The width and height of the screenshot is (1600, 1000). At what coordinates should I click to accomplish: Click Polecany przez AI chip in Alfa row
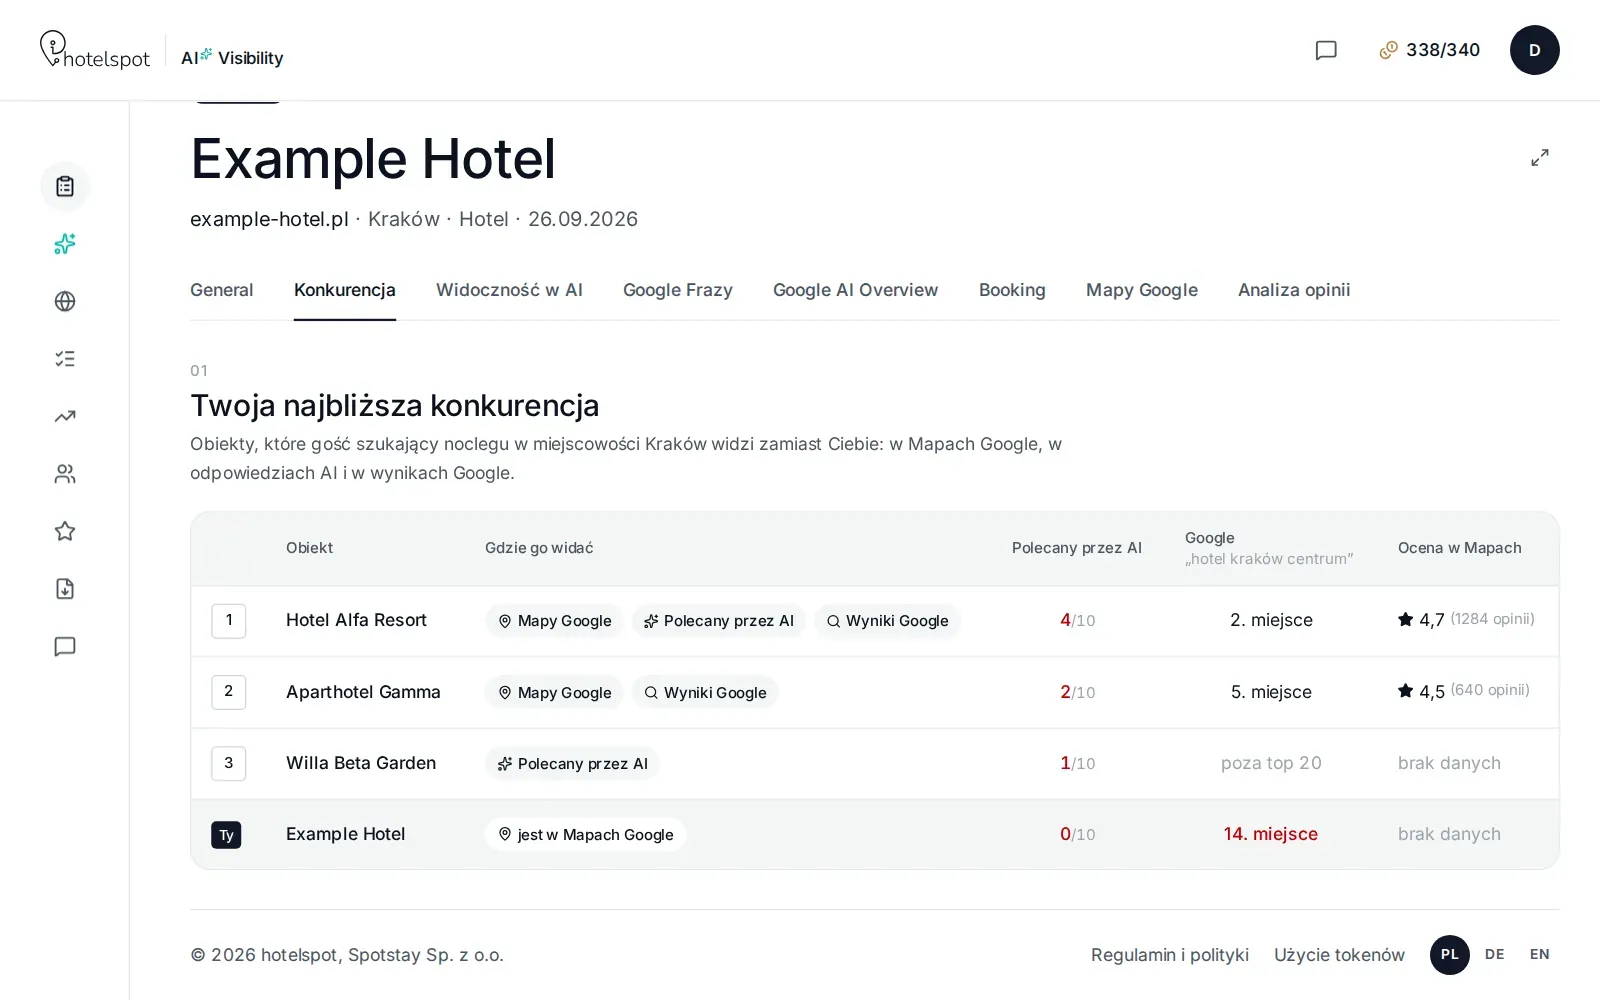coord(719,621)
